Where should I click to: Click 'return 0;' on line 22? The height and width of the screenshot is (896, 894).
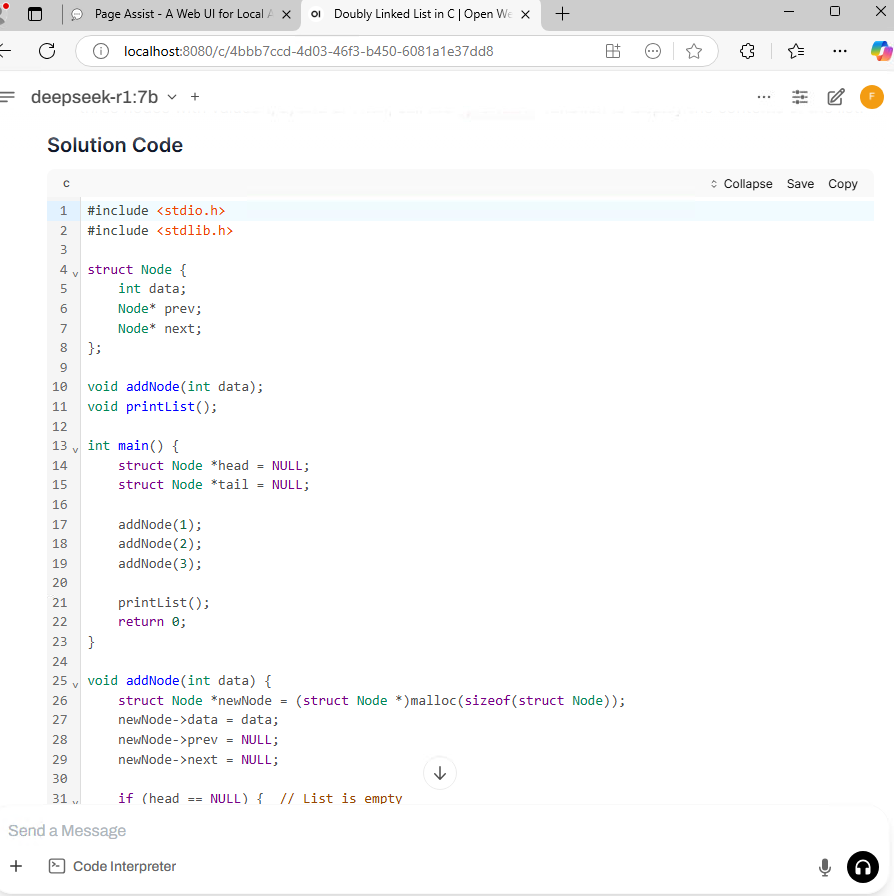[152, 622]
